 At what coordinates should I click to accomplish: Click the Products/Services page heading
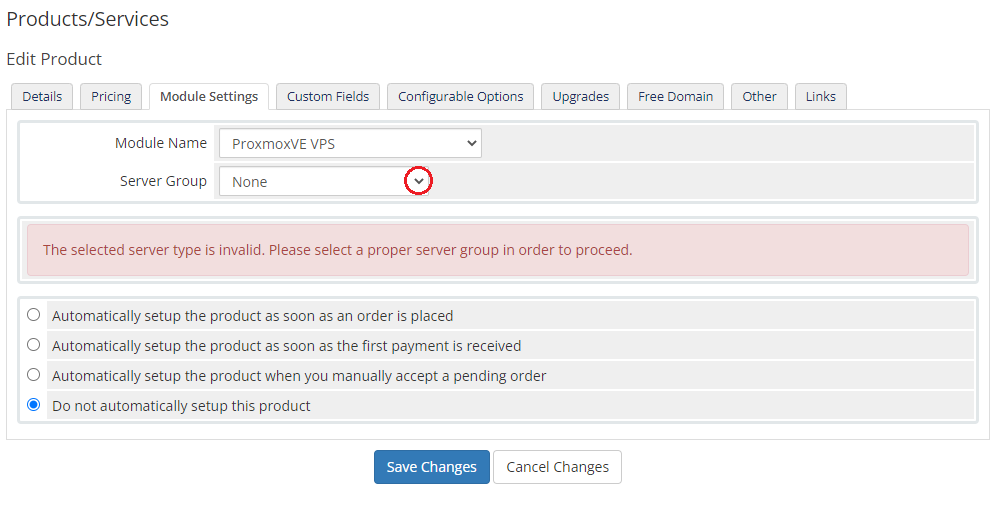(x=88, y=19)
